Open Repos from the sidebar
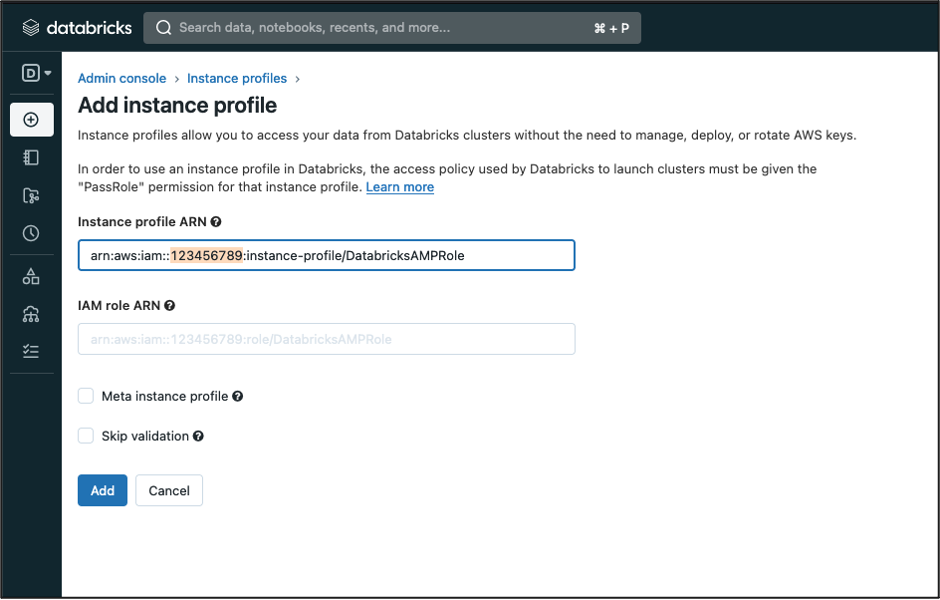The image size is (940, 600). pos(30,195)
